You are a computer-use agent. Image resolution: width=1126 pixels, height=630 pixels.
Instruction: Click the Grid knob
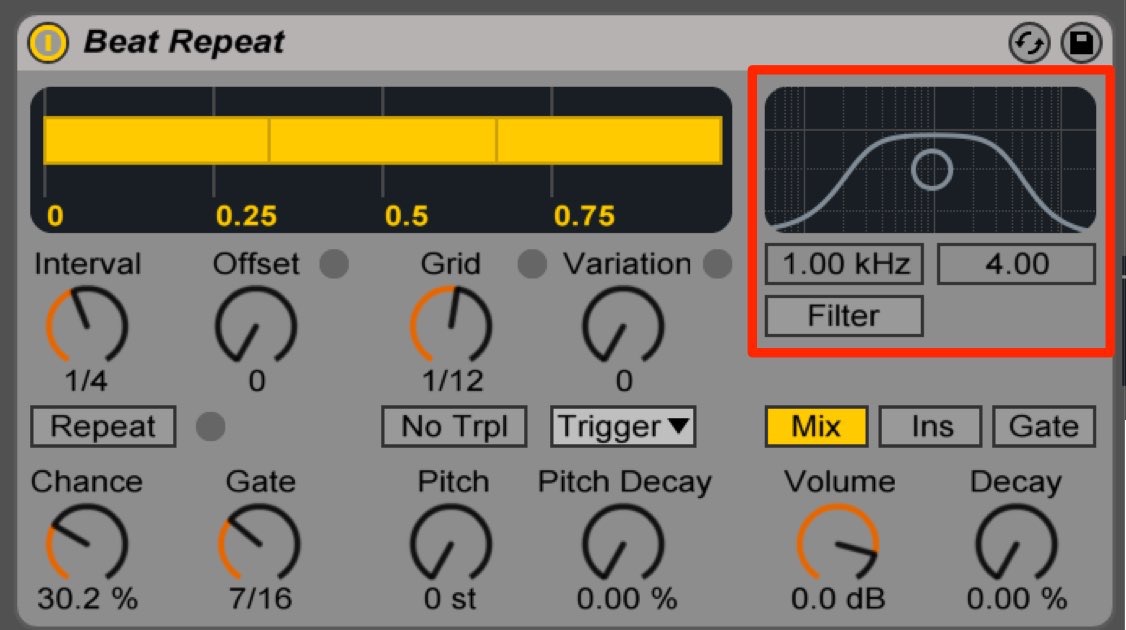click(451, 325)
